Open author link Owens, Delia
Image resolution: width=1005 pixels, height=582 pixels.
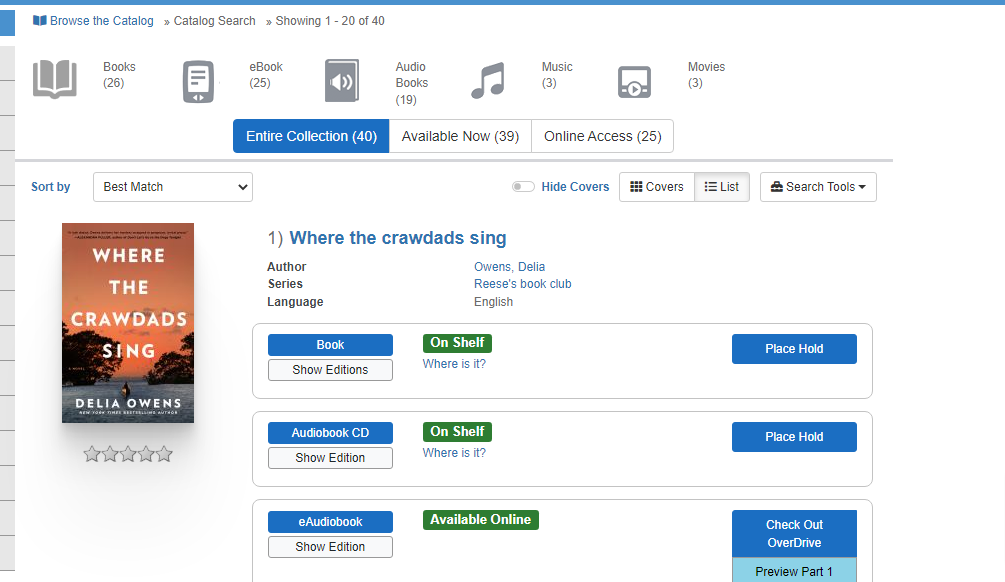[x=509, y=267]
